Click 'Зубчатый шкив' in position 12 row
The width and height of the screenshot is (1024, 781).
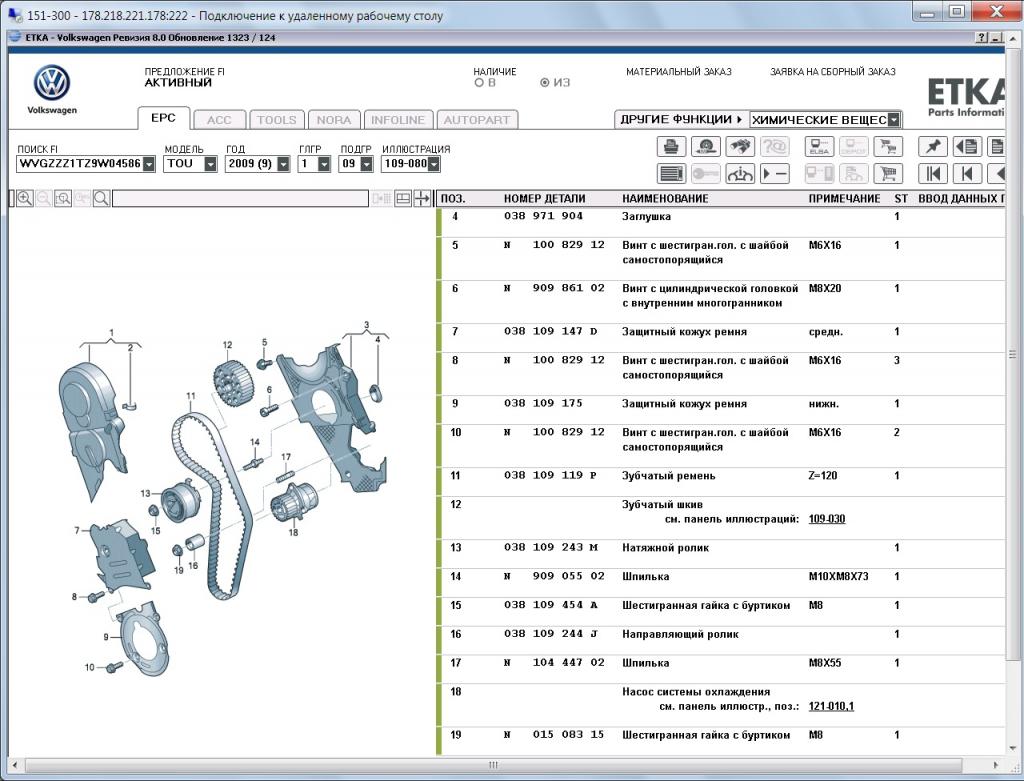tap(662, 505)
